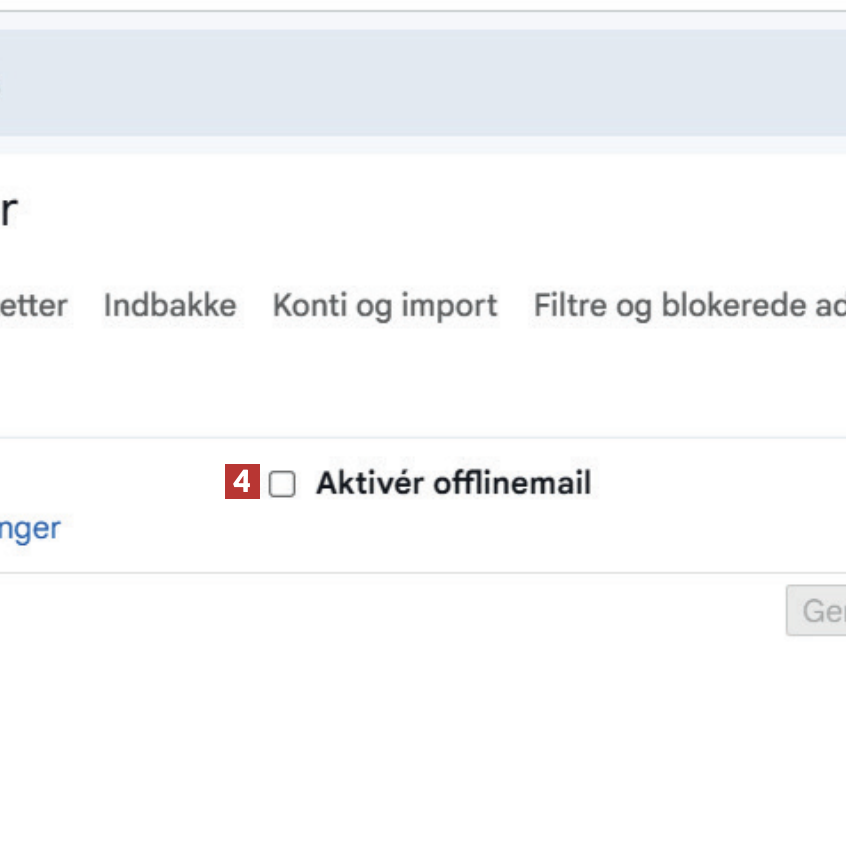The width and height of the screenshot is (846, 856).
Task: Click the "Aktivér offlinemail" label text
Action: click(x=453, y=484)
